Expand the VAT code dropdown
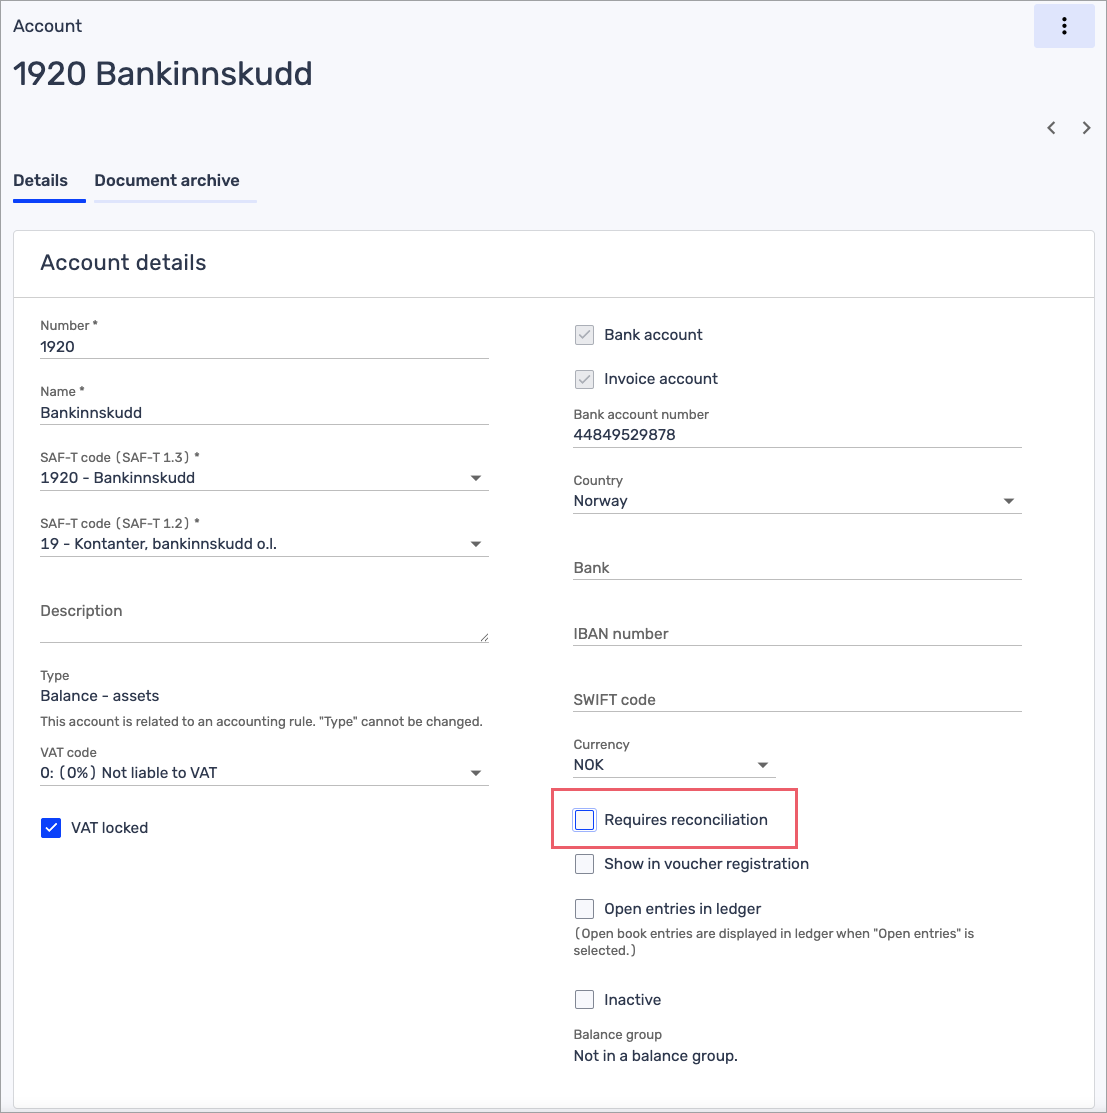 click(x=264, y=773)
